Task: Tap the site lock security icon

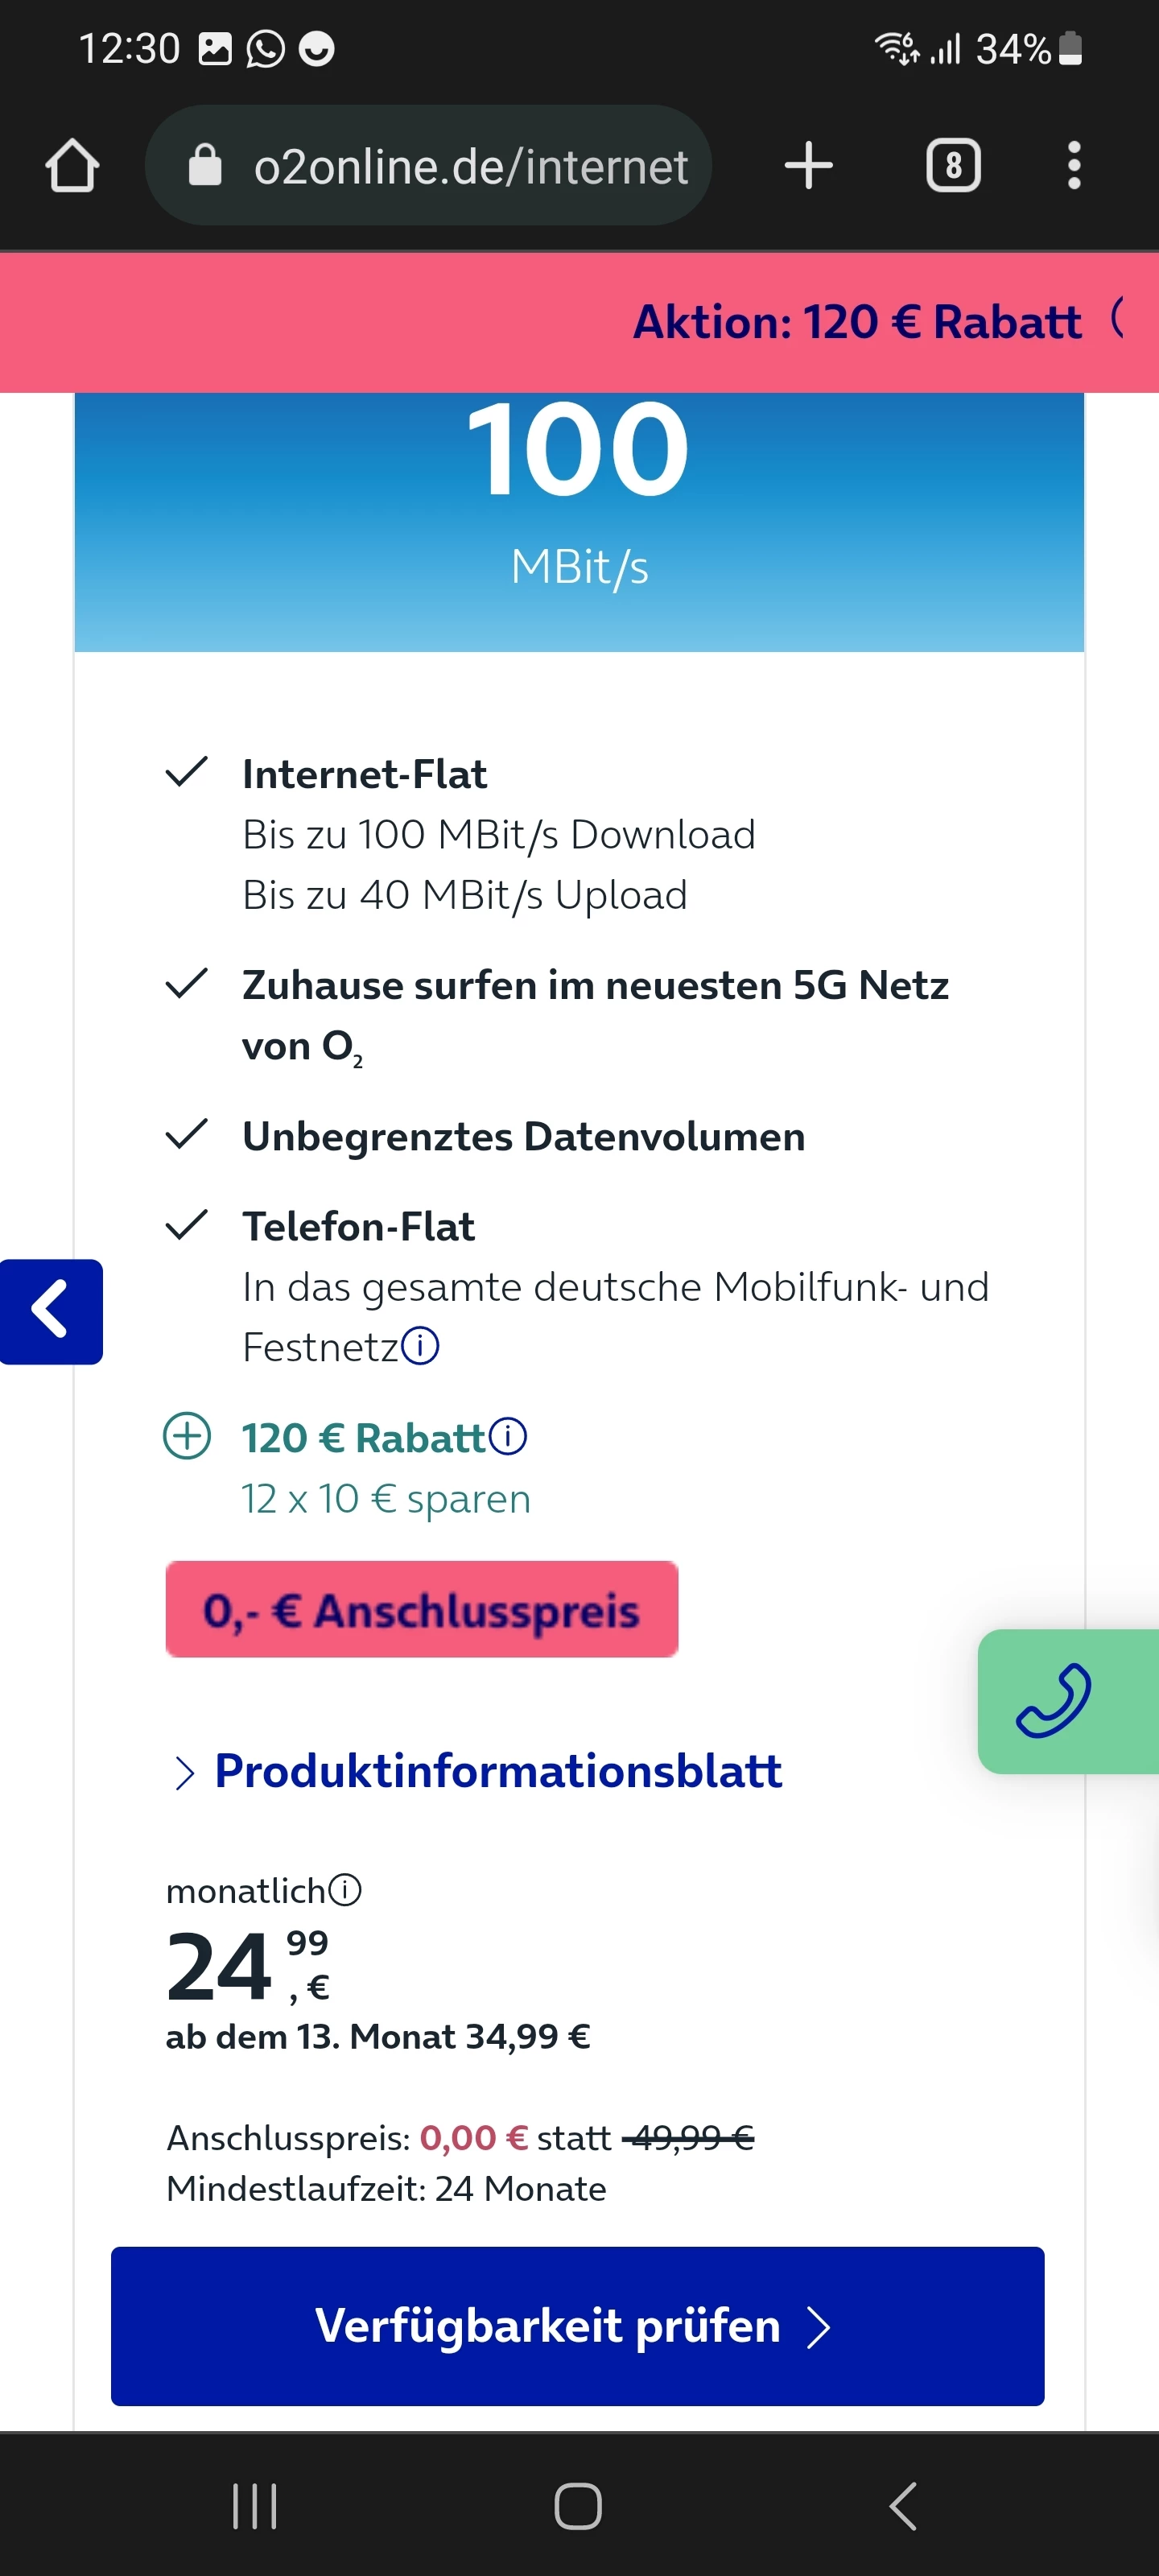Action: click(x=205, y=166)
